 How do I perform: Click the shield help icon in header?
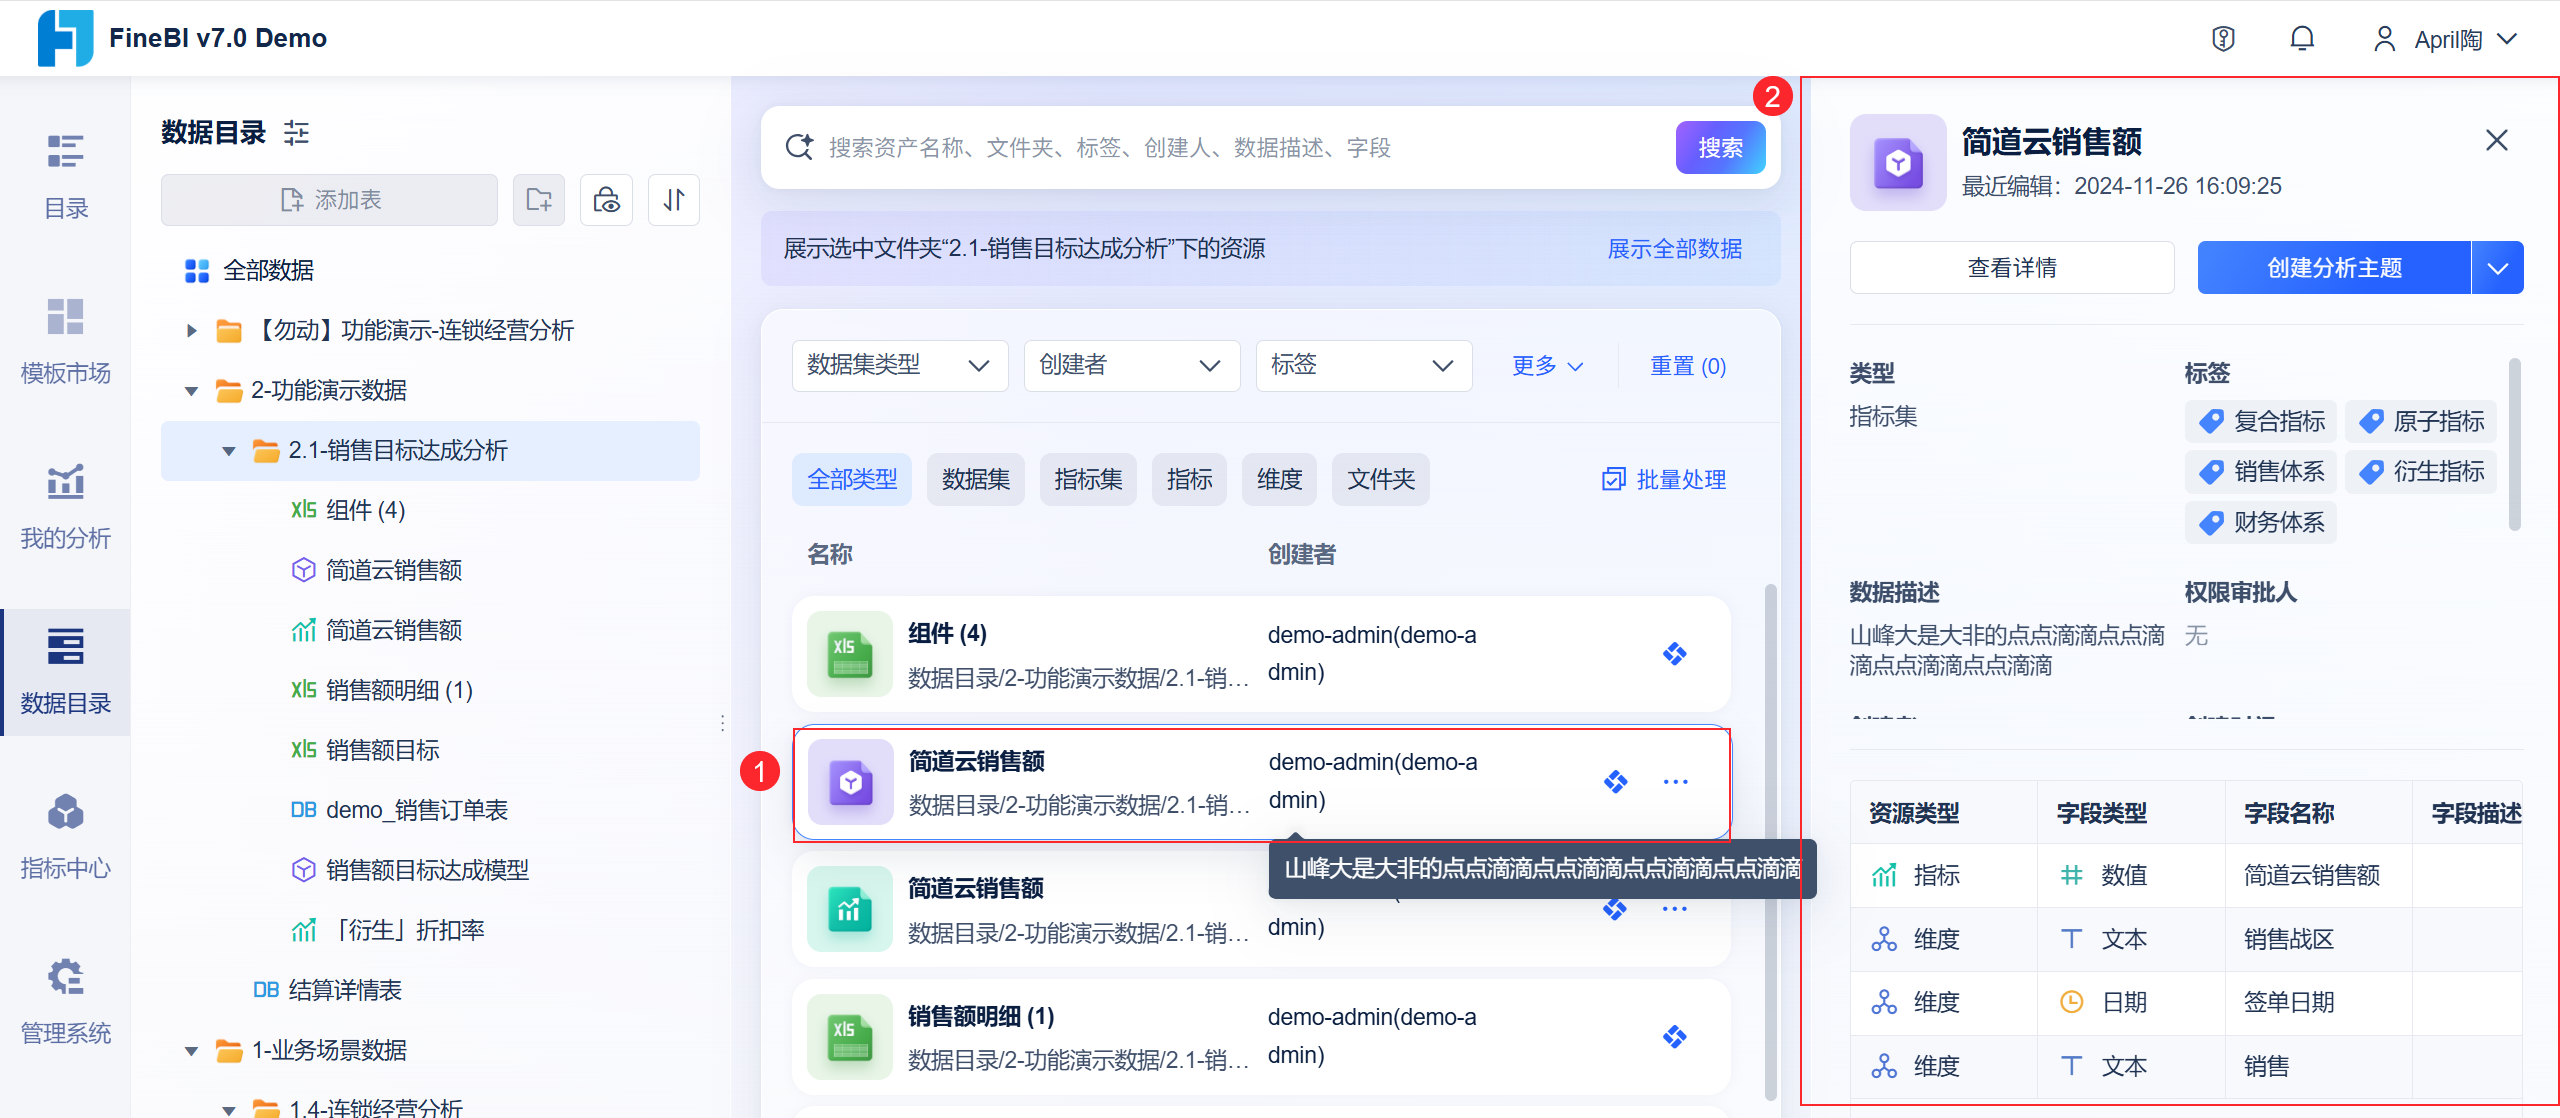[x=2223, y=39]
